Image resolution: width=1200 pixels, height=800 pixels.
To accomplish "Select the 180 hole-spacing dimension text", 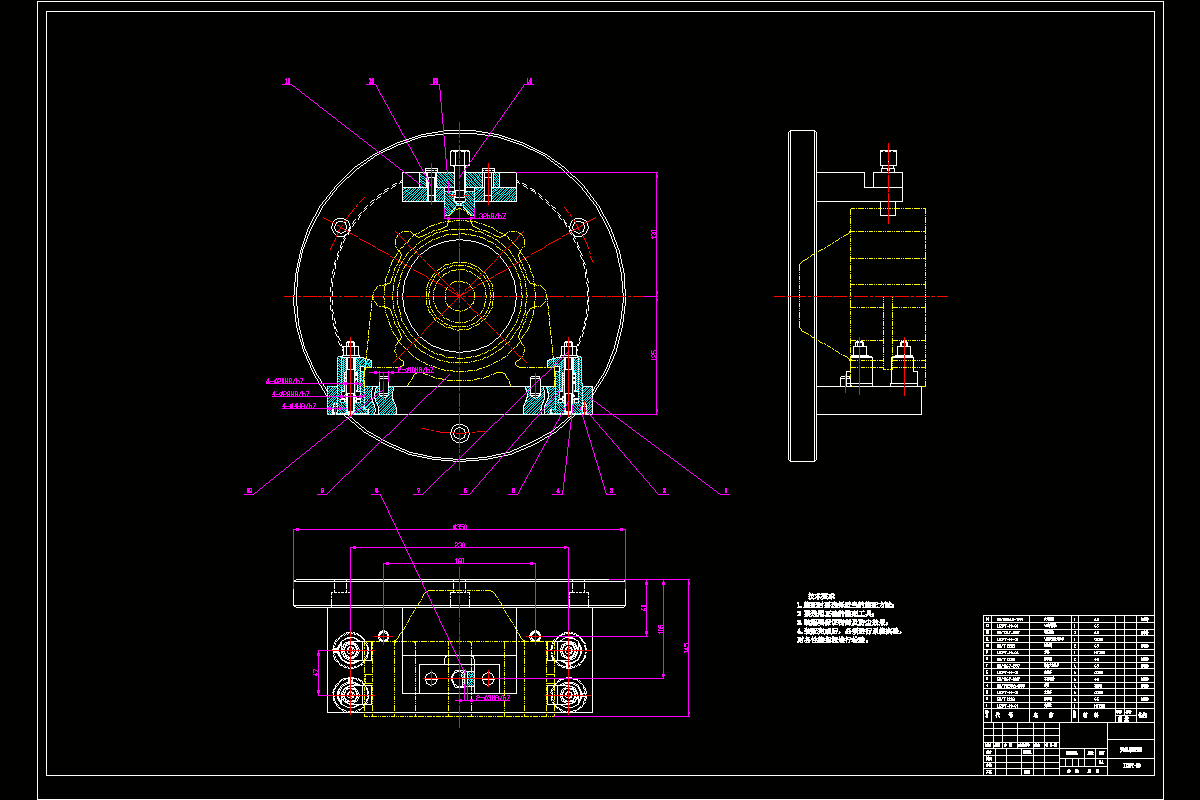I will click(x=460, y=561).
